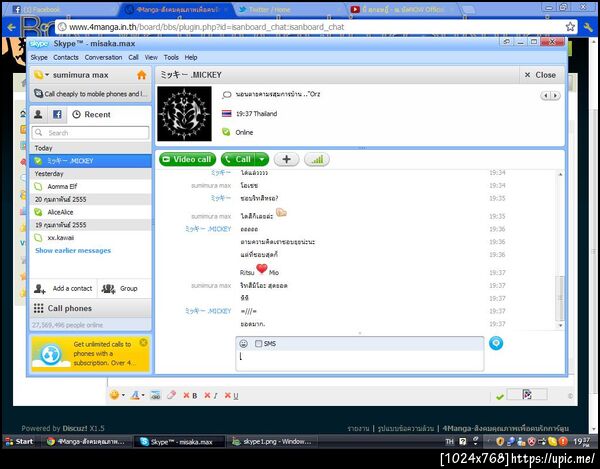Switch to the Facebook browser tab
The height and width of the screenshot is (469, 600).
click(61, 10)
